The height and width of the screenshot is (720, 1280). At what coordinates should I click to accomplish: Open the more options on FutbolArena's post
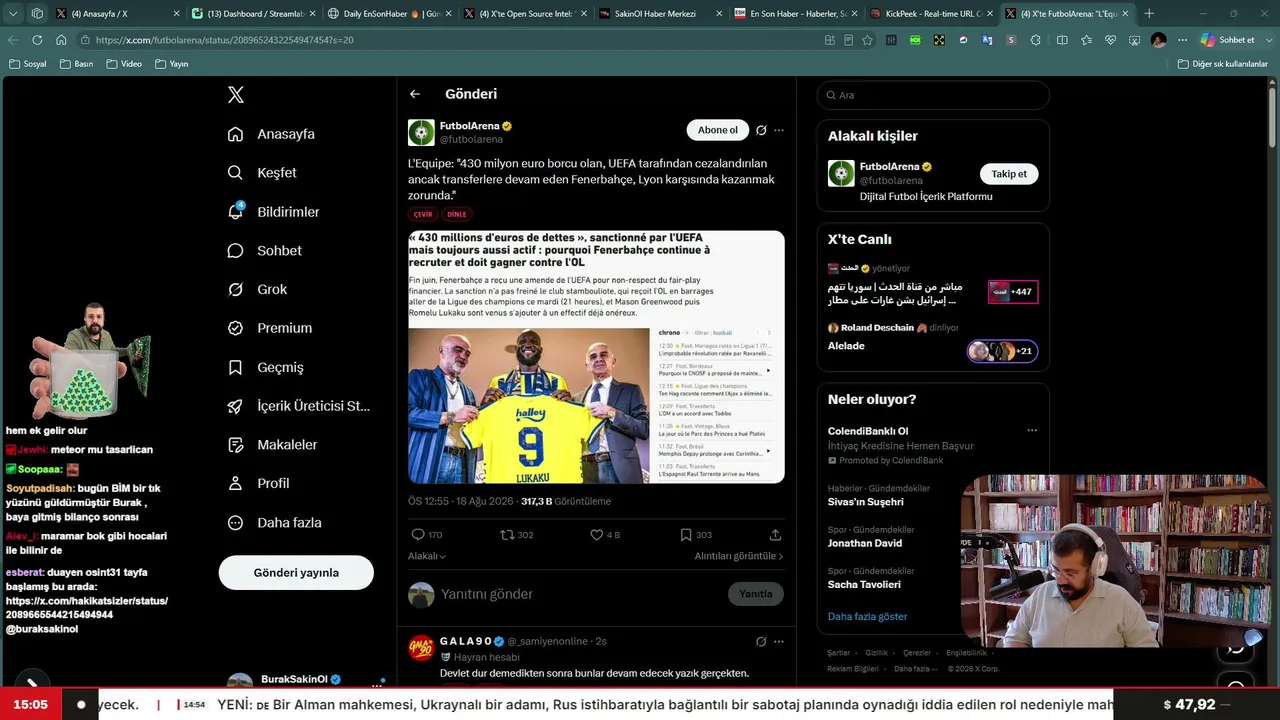pyautogui.click(x=779, y=130)
